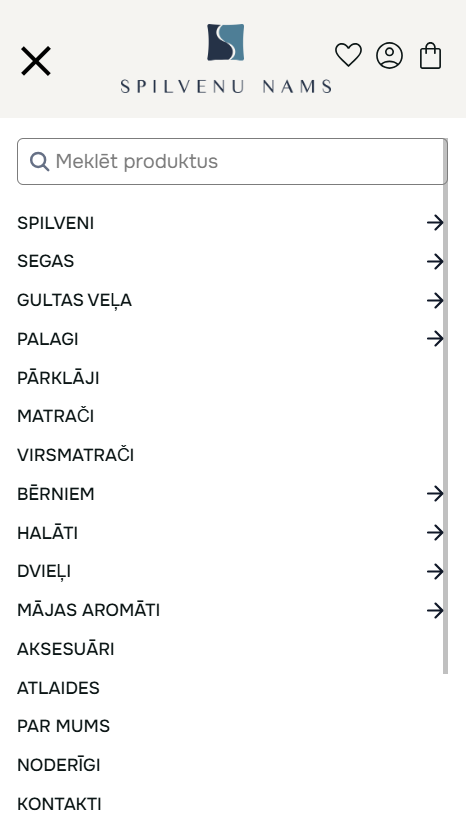Open the PĀRKLĀJI category
Screen dimensions: 466x830
[x=58, y=378]
